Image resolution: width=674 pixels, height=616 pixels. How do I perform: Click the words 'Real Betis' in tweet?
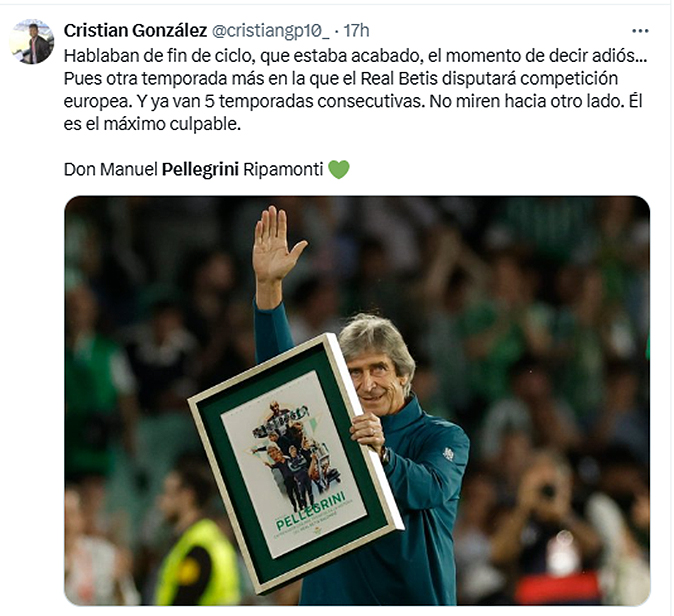399,79
